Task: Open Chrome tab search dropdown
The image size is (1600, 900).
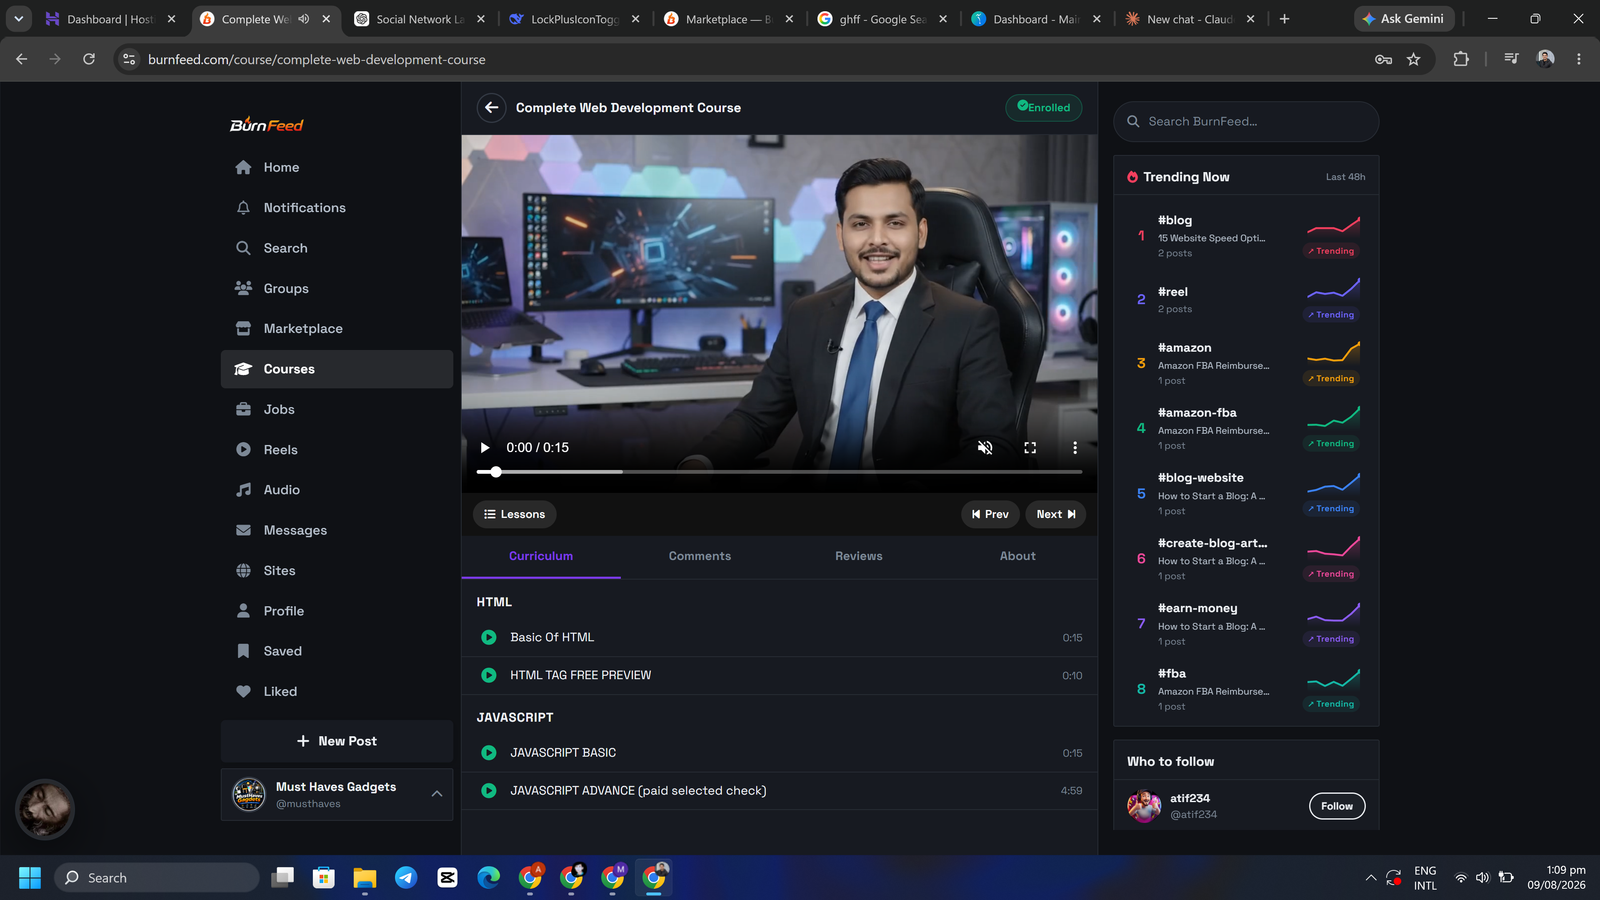Action: tap(18, 18)
